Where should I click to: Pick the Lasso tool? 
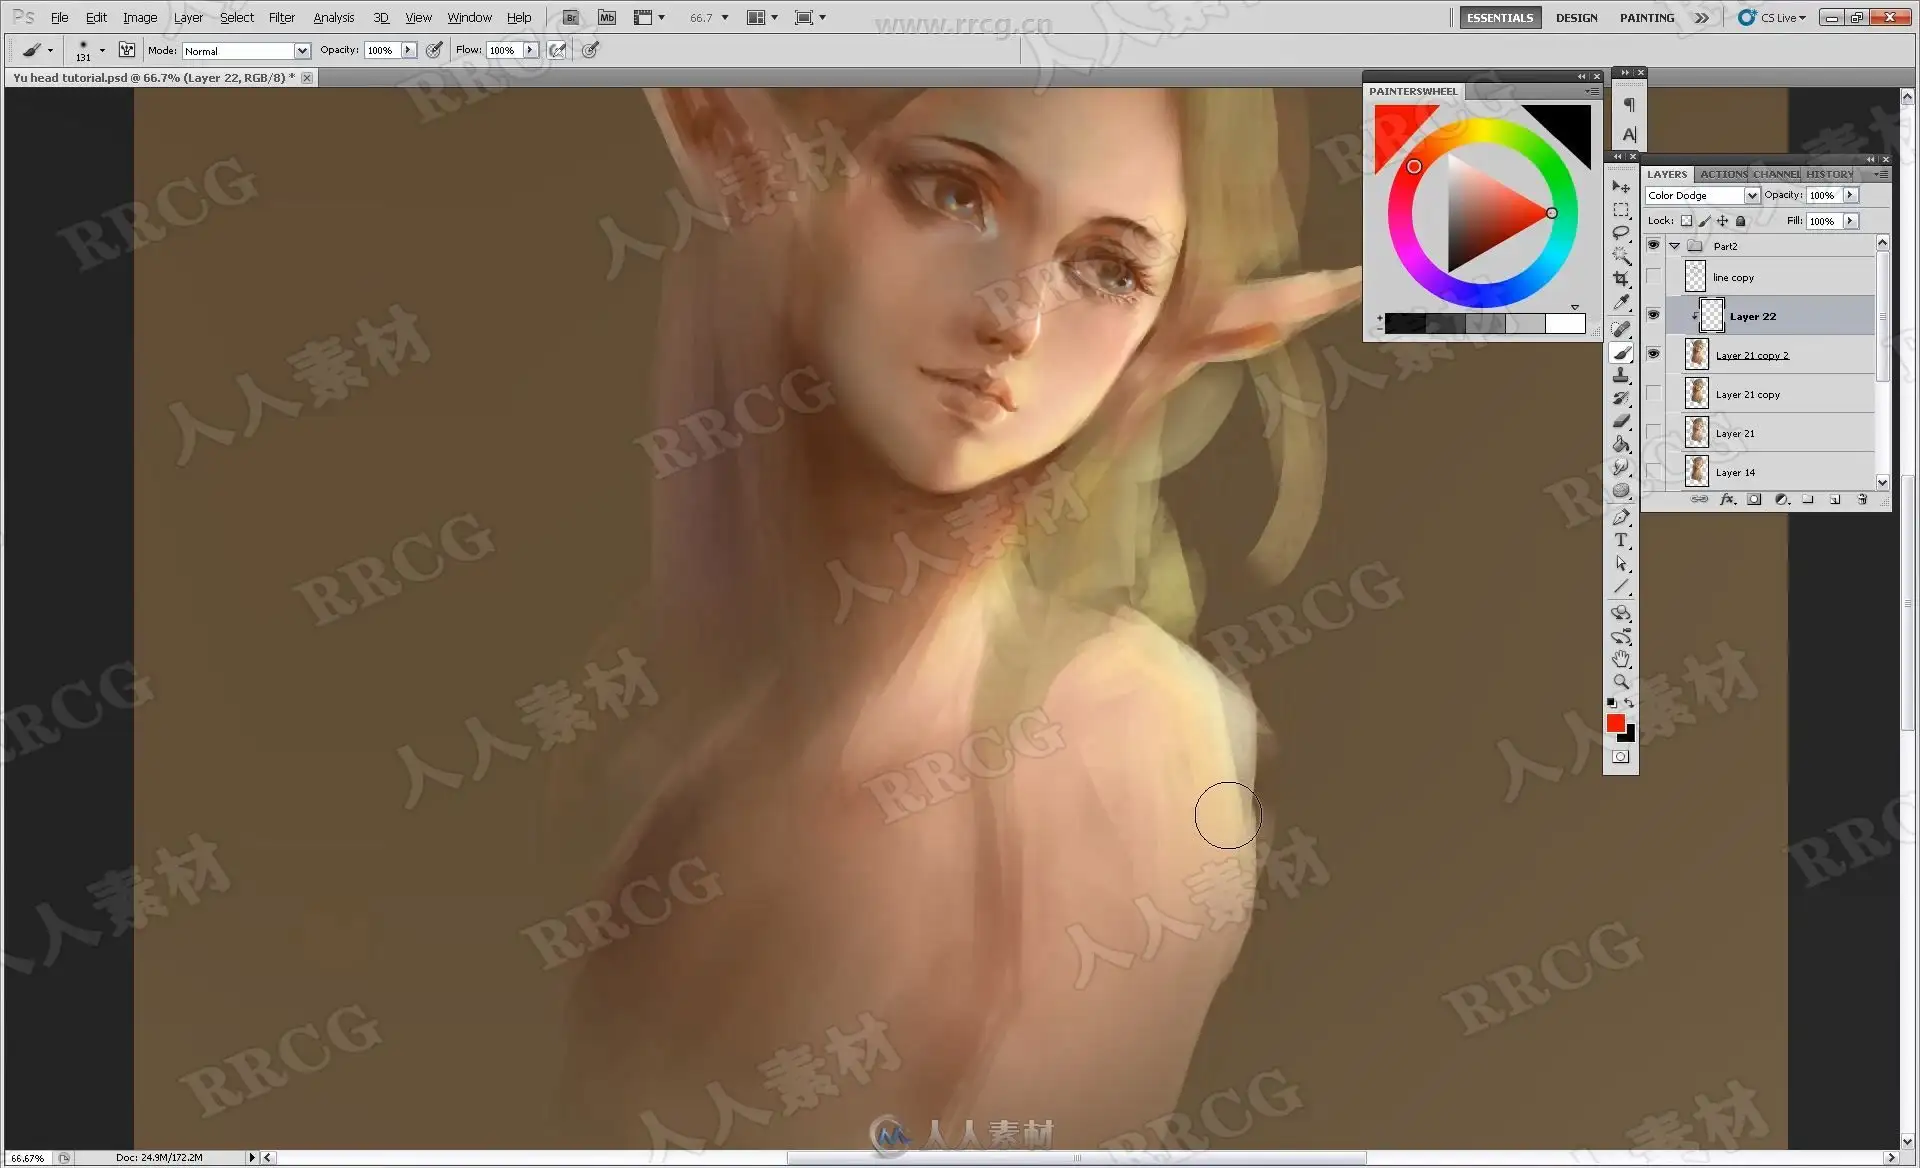[x=1621, y=232]
